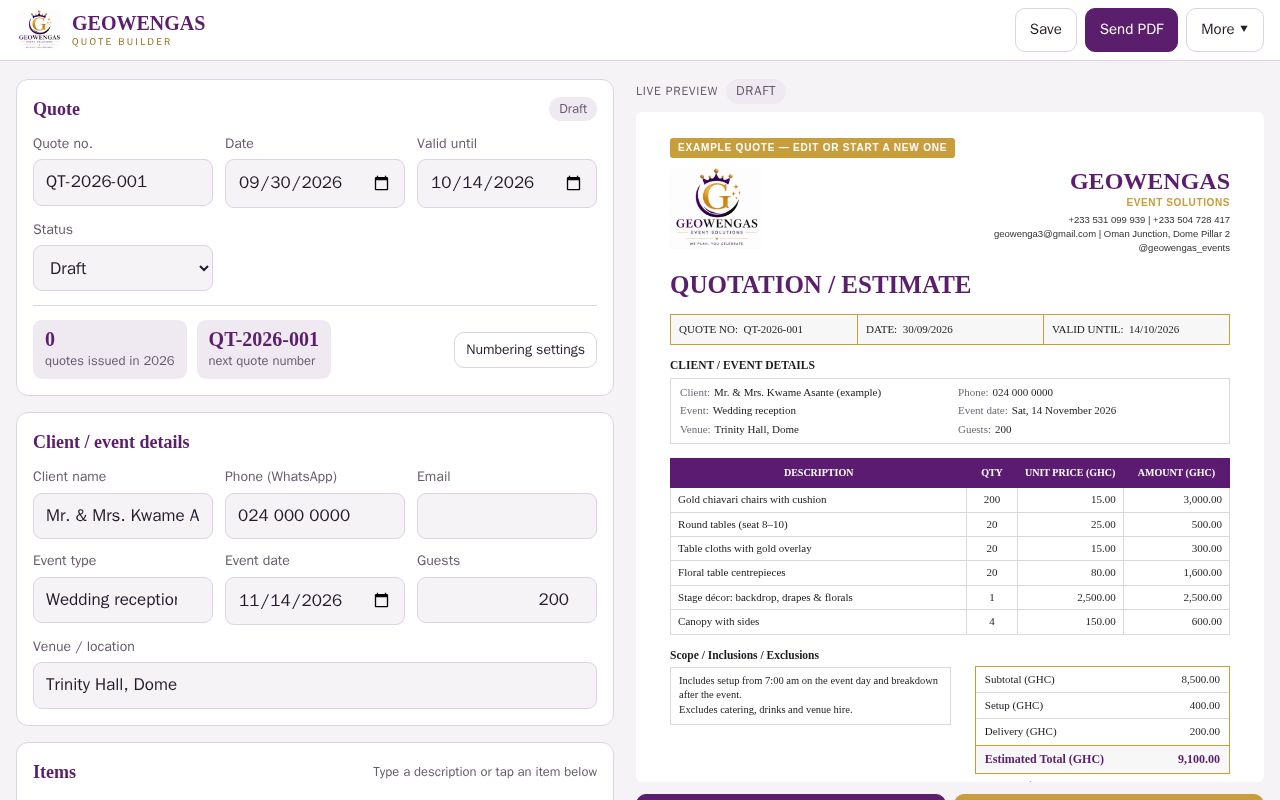Click the Phone (WhatsApp) field
This screenshot has height=800, width=1280.
(315, 516)
